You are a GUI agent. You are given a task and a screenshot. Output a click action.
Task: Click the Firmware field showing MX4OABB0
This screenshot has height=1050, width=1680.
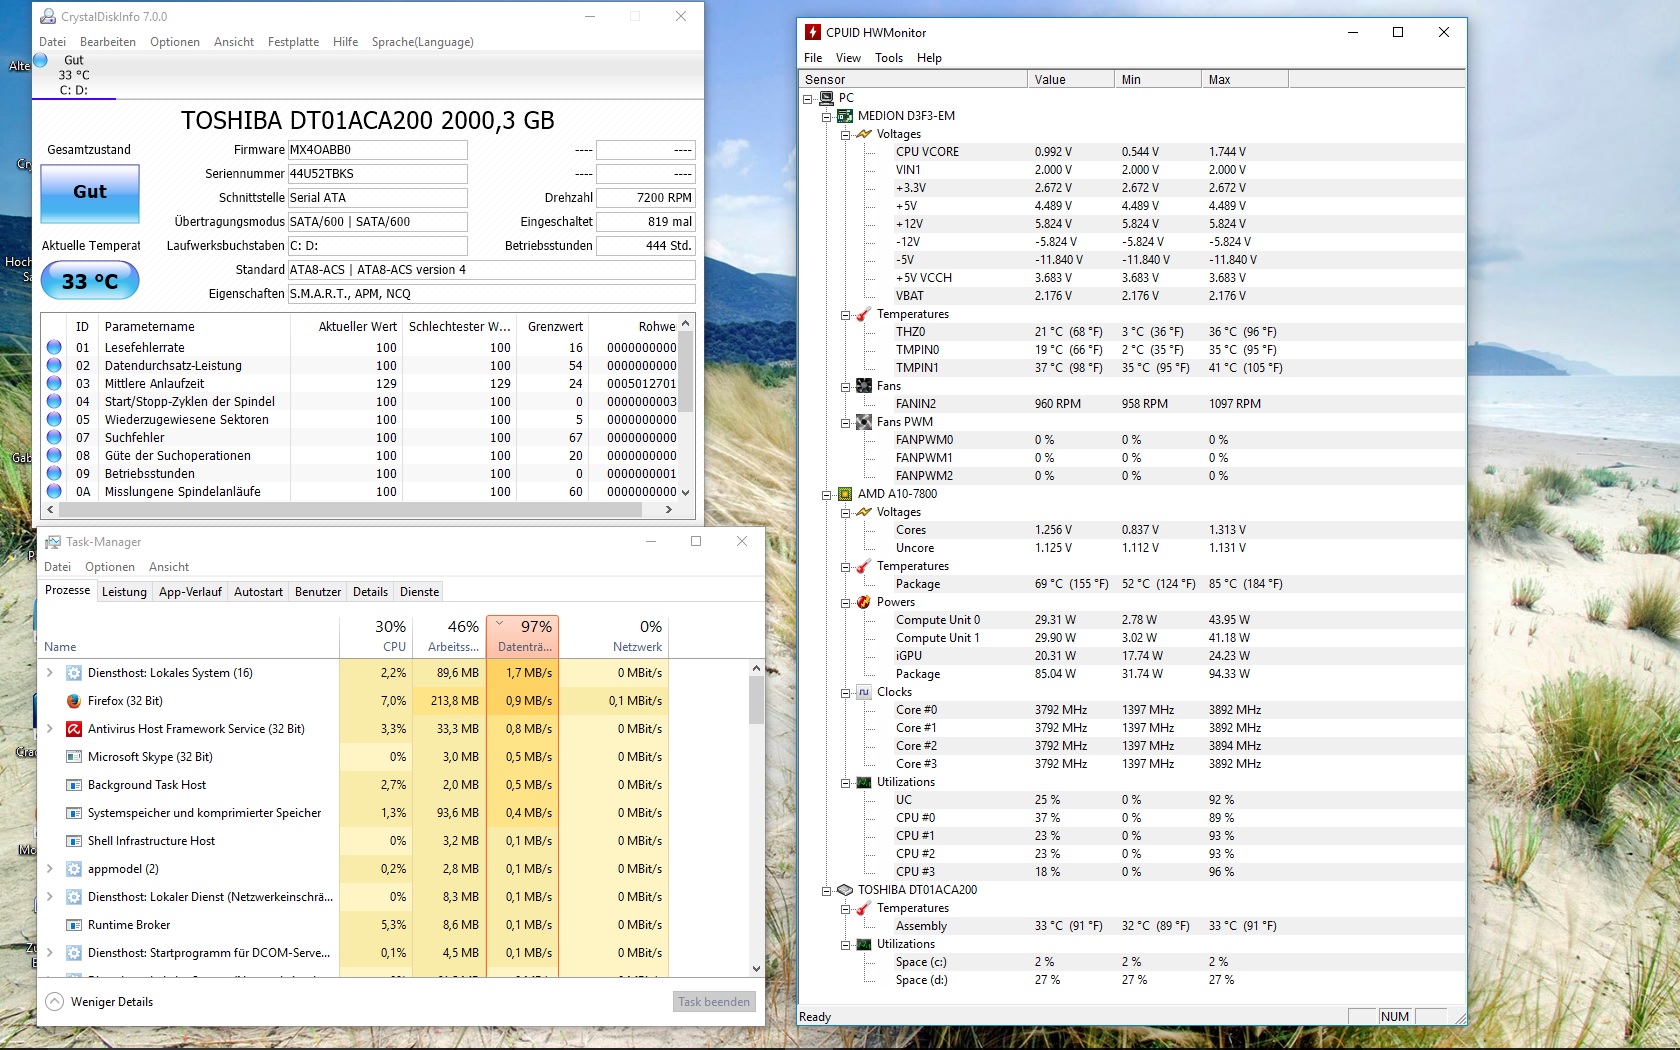[377, 150]
